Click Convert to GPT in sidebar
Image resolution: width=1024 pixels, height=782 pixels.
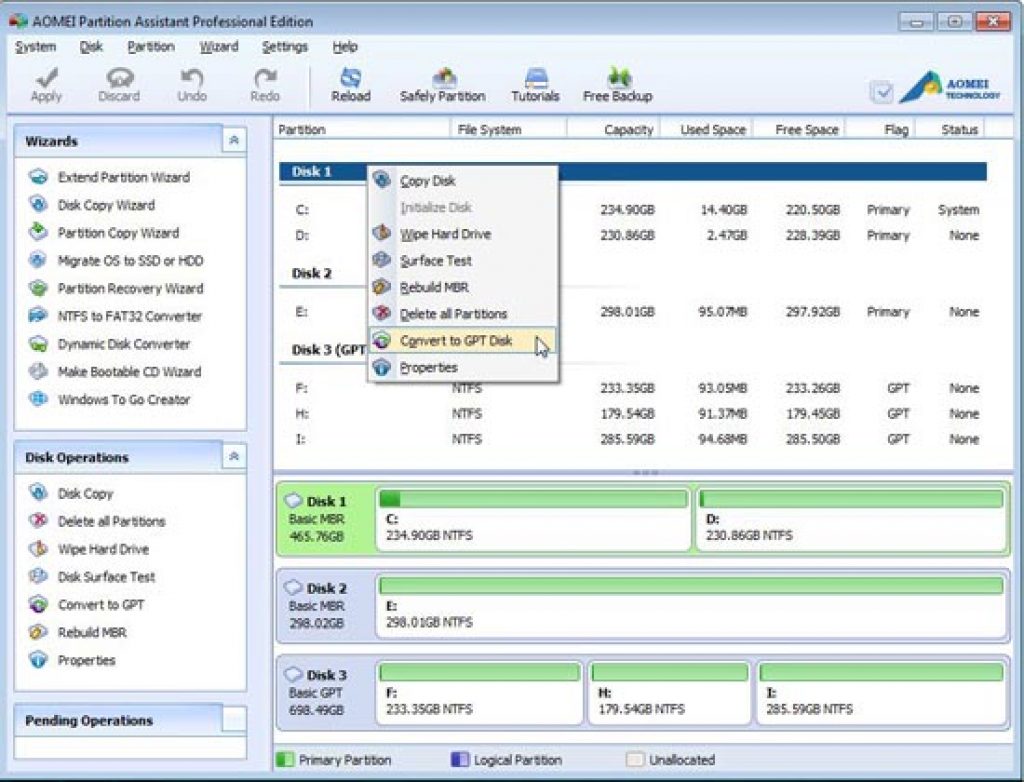86,604
